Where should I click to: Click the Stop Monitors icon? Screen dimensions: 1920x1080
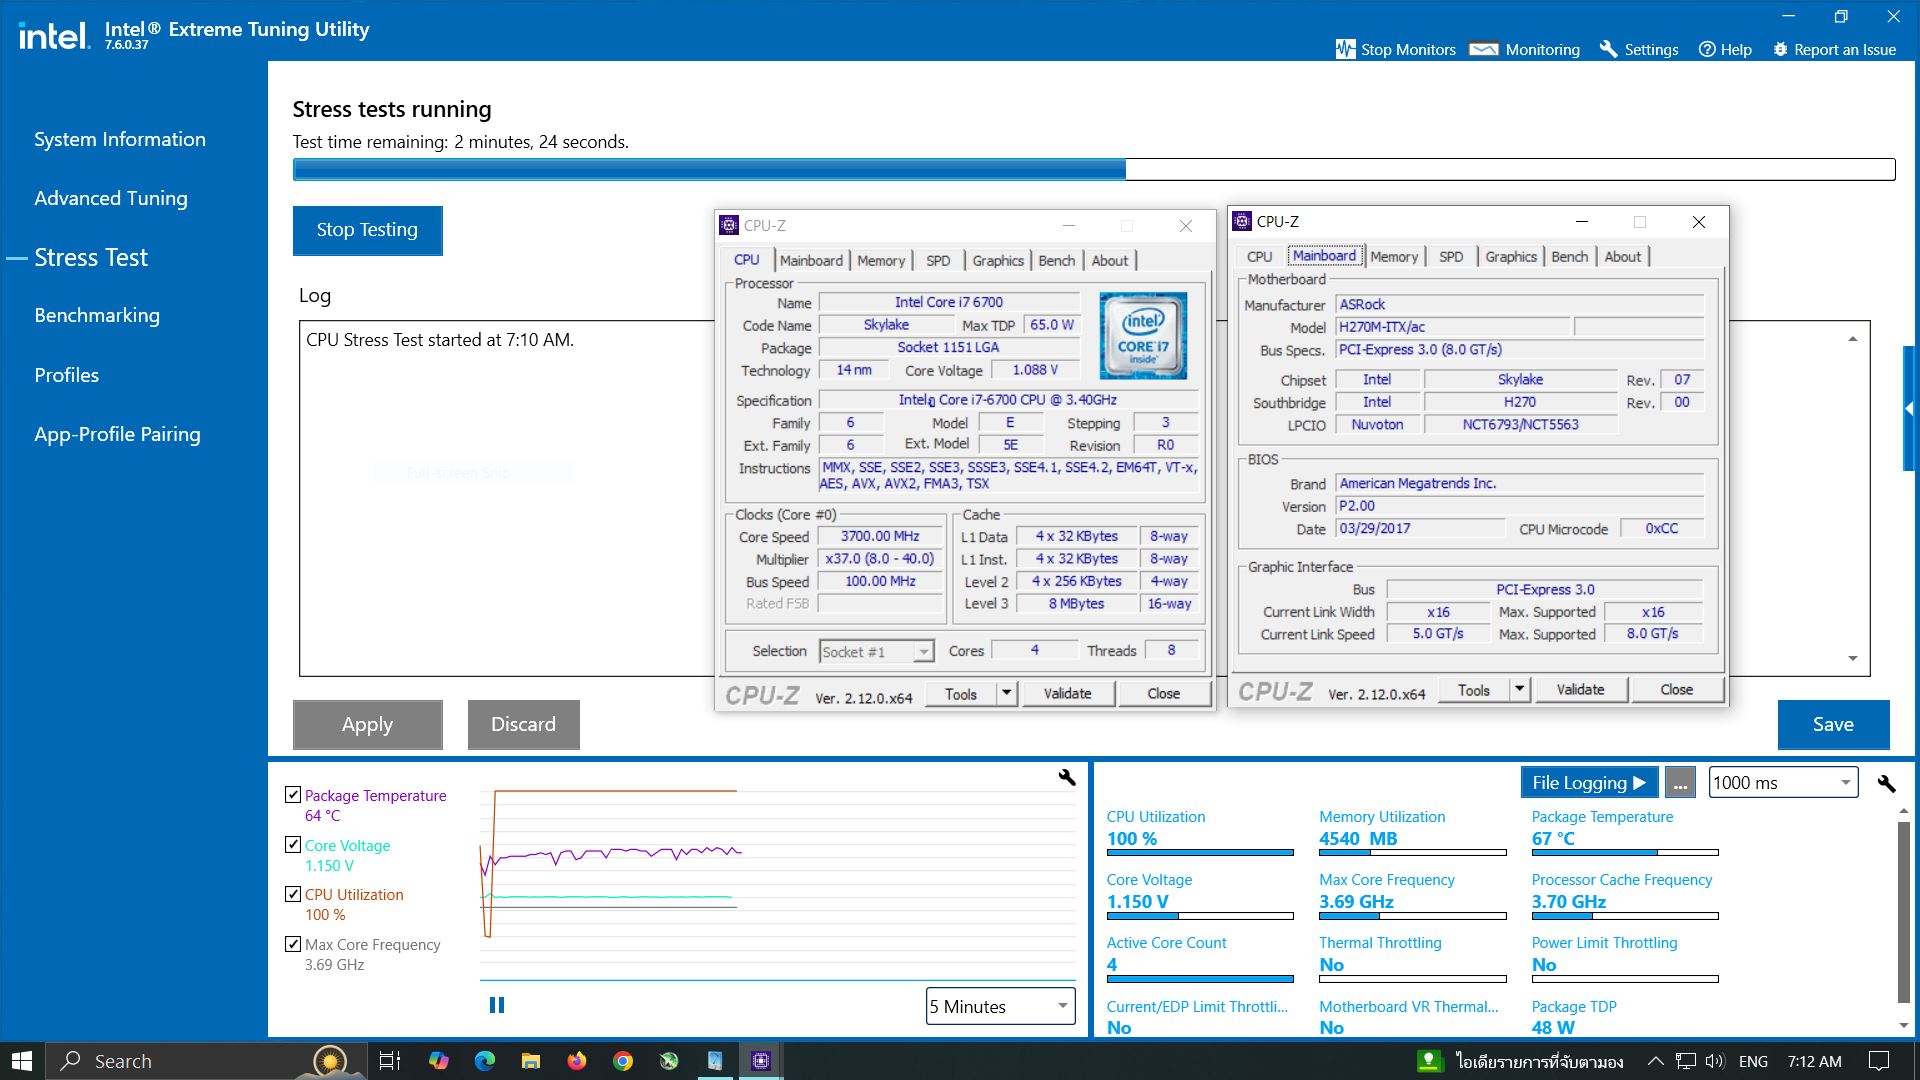(1345, 49)
